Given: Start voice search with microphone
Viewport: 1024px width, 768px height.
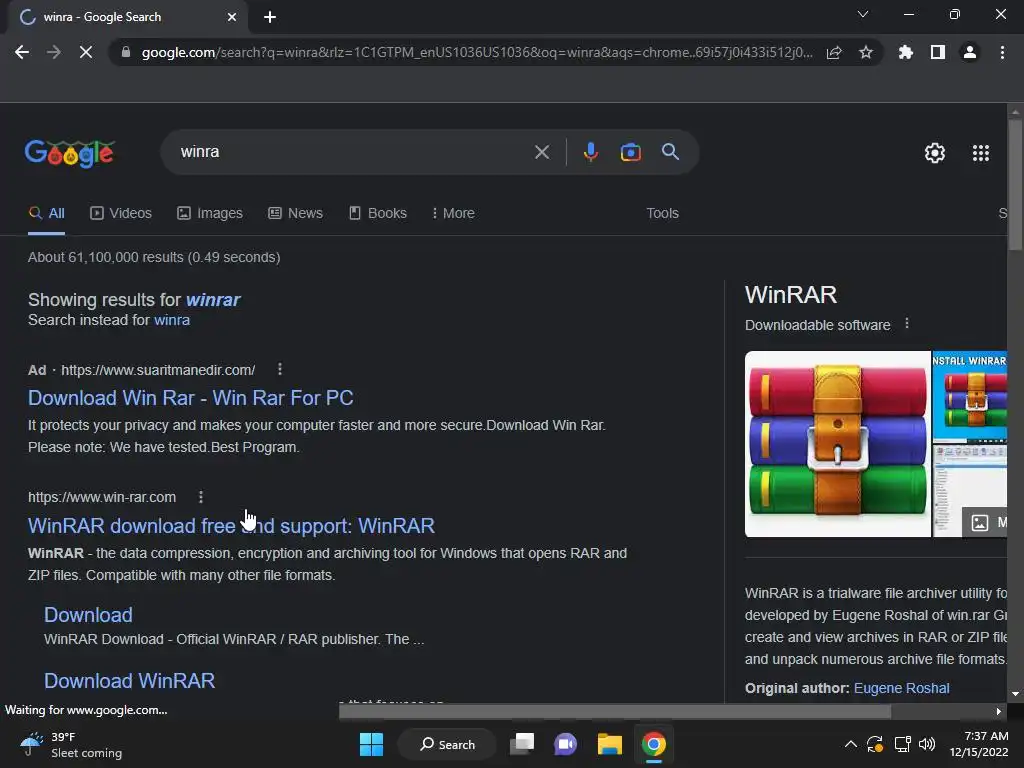Looking at the screenshot, I should tap(590, 152).
